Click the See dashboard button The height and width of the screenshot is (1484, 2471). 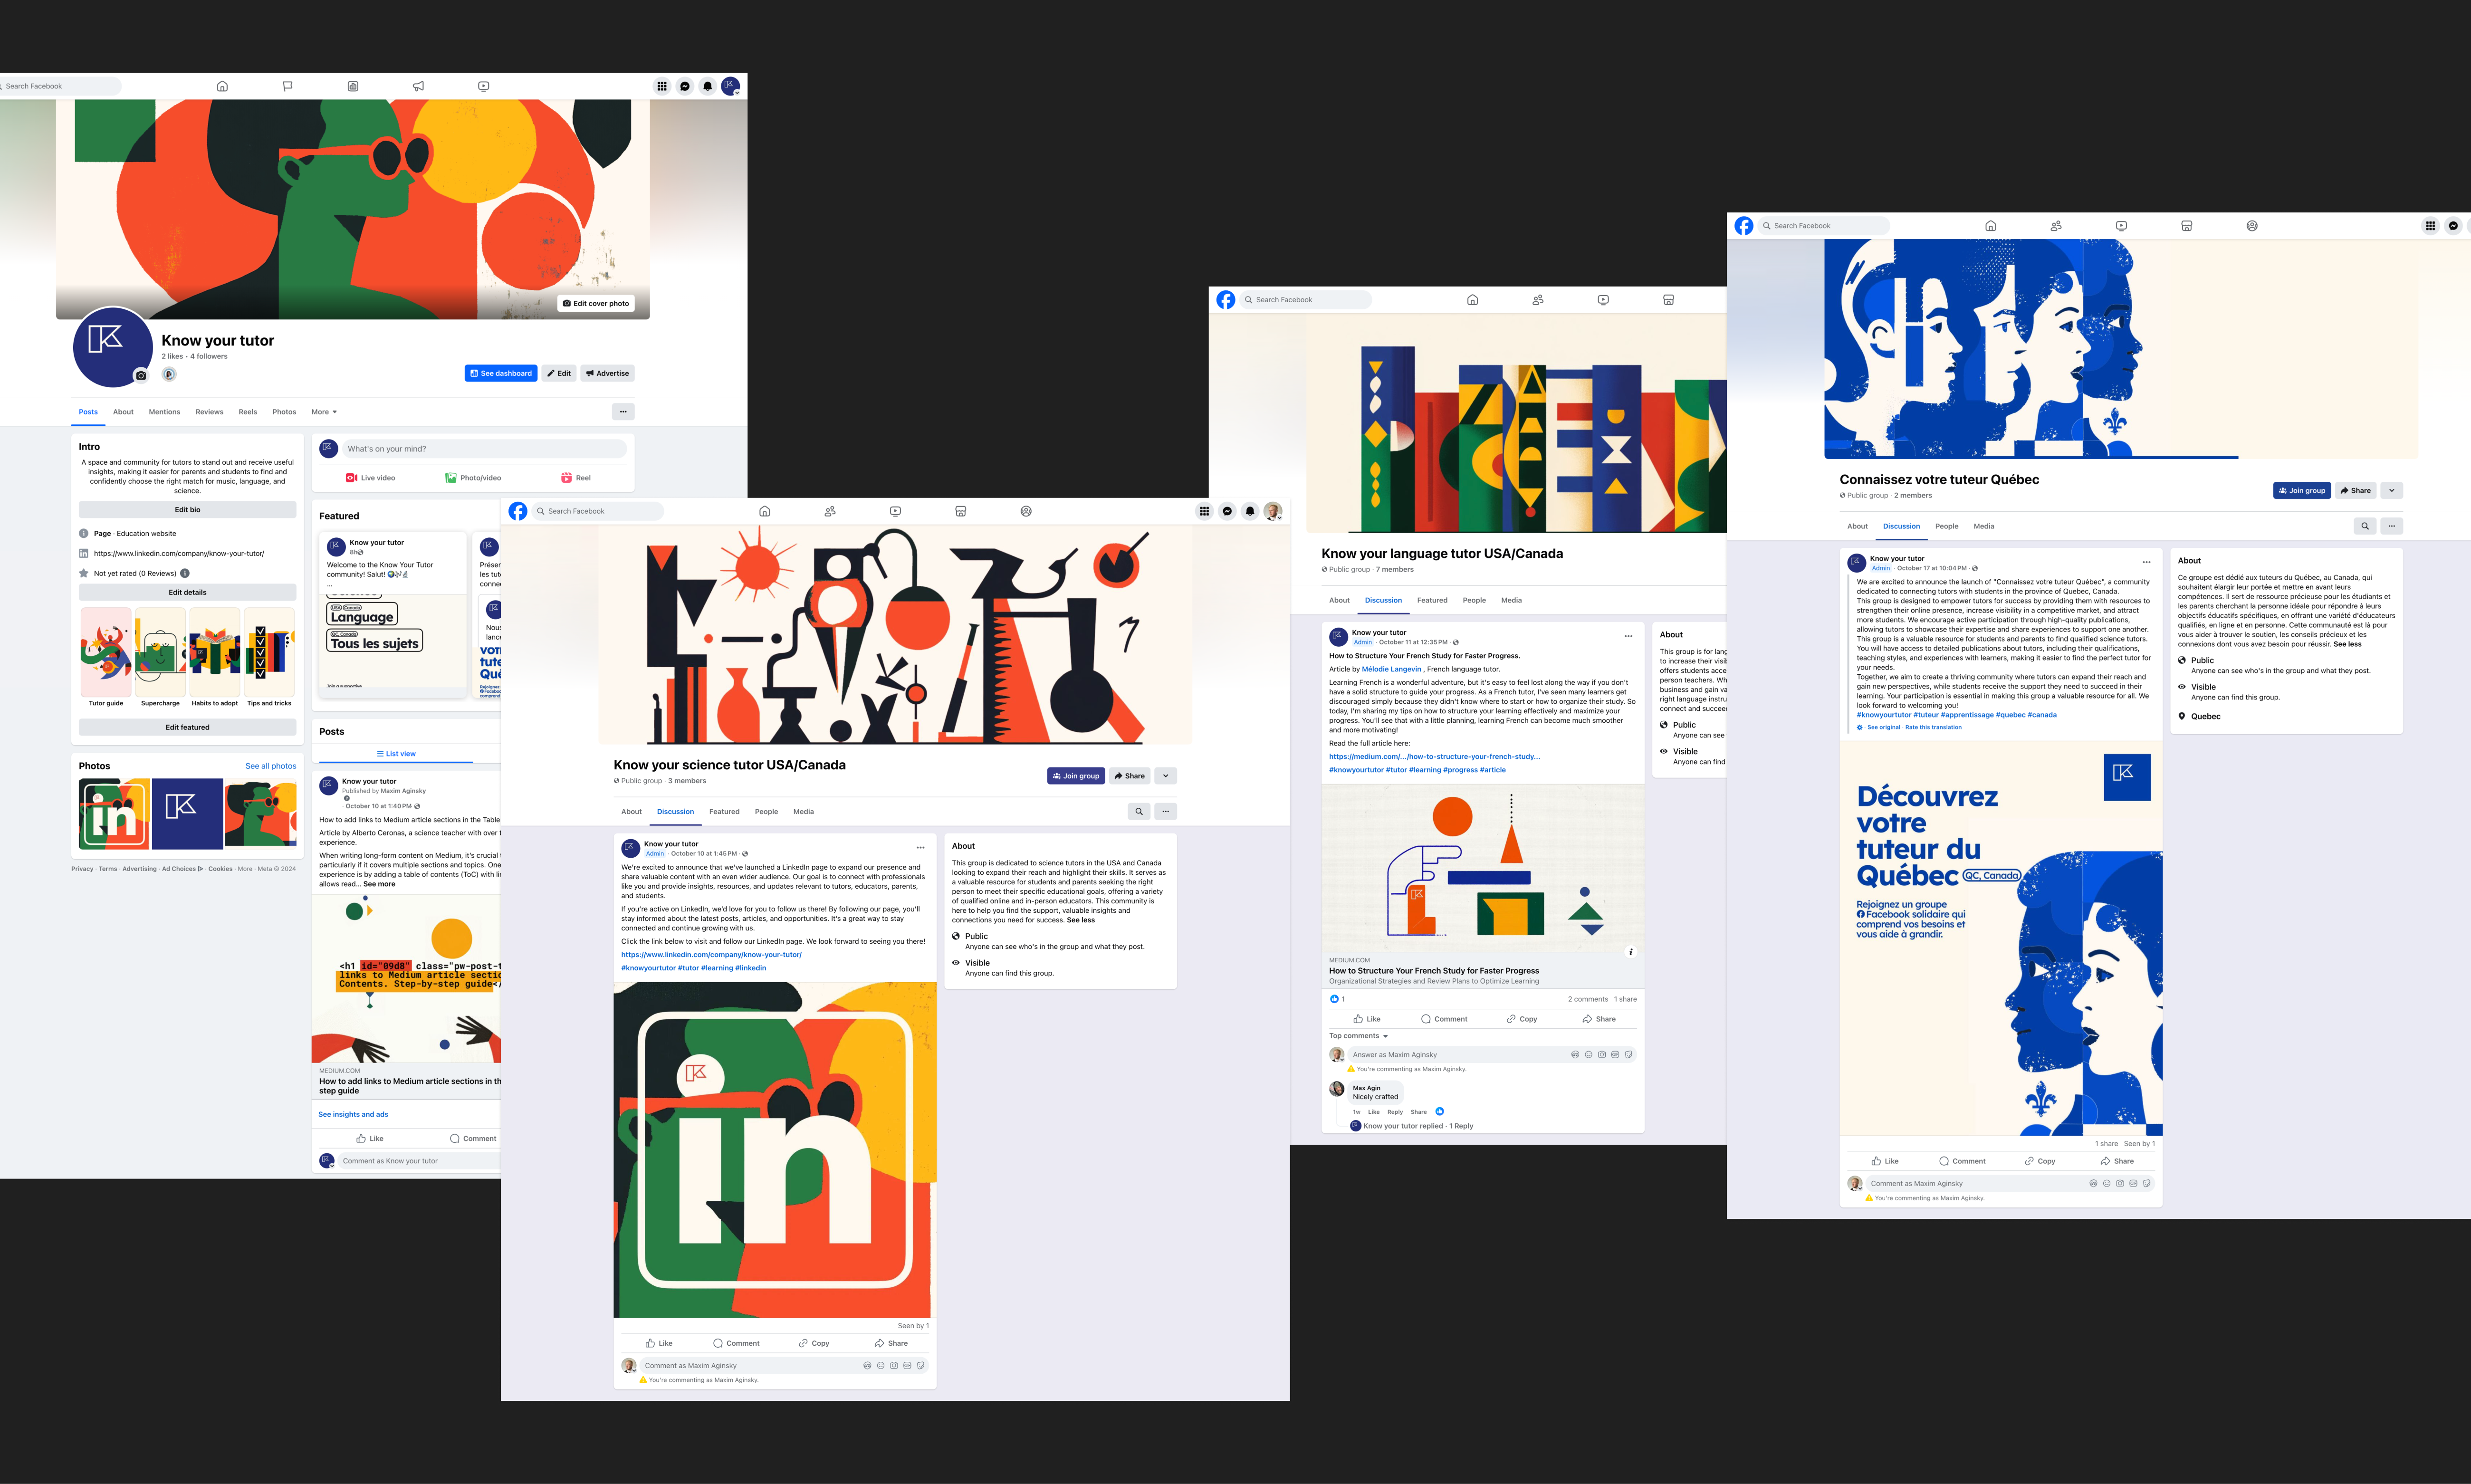tap(501, 373)
